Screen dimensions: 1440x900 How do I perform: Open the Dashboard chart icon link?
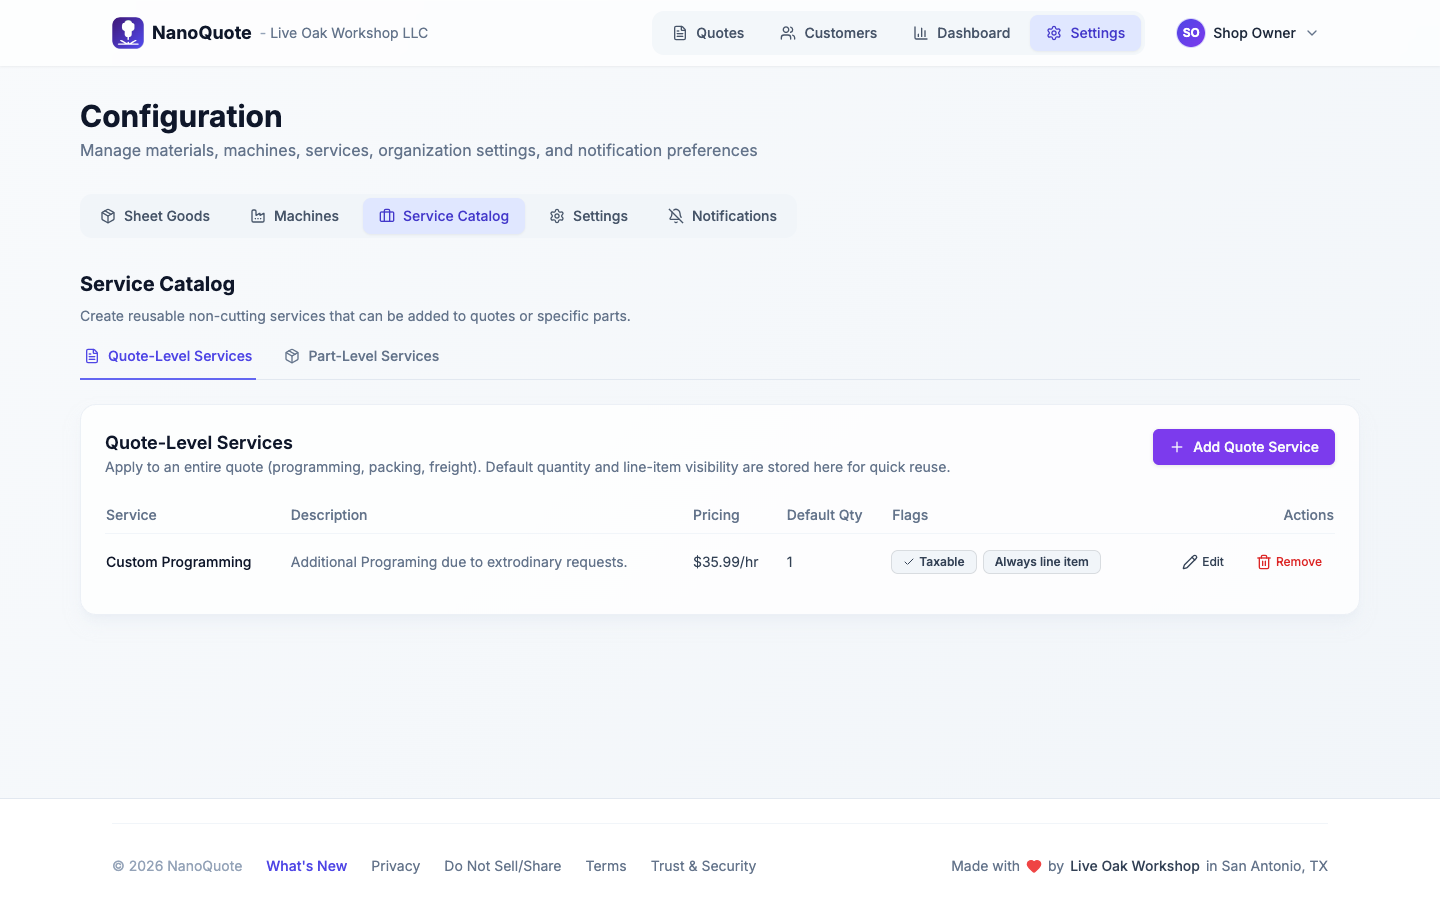pyautogui.click(x=920, y=33)
